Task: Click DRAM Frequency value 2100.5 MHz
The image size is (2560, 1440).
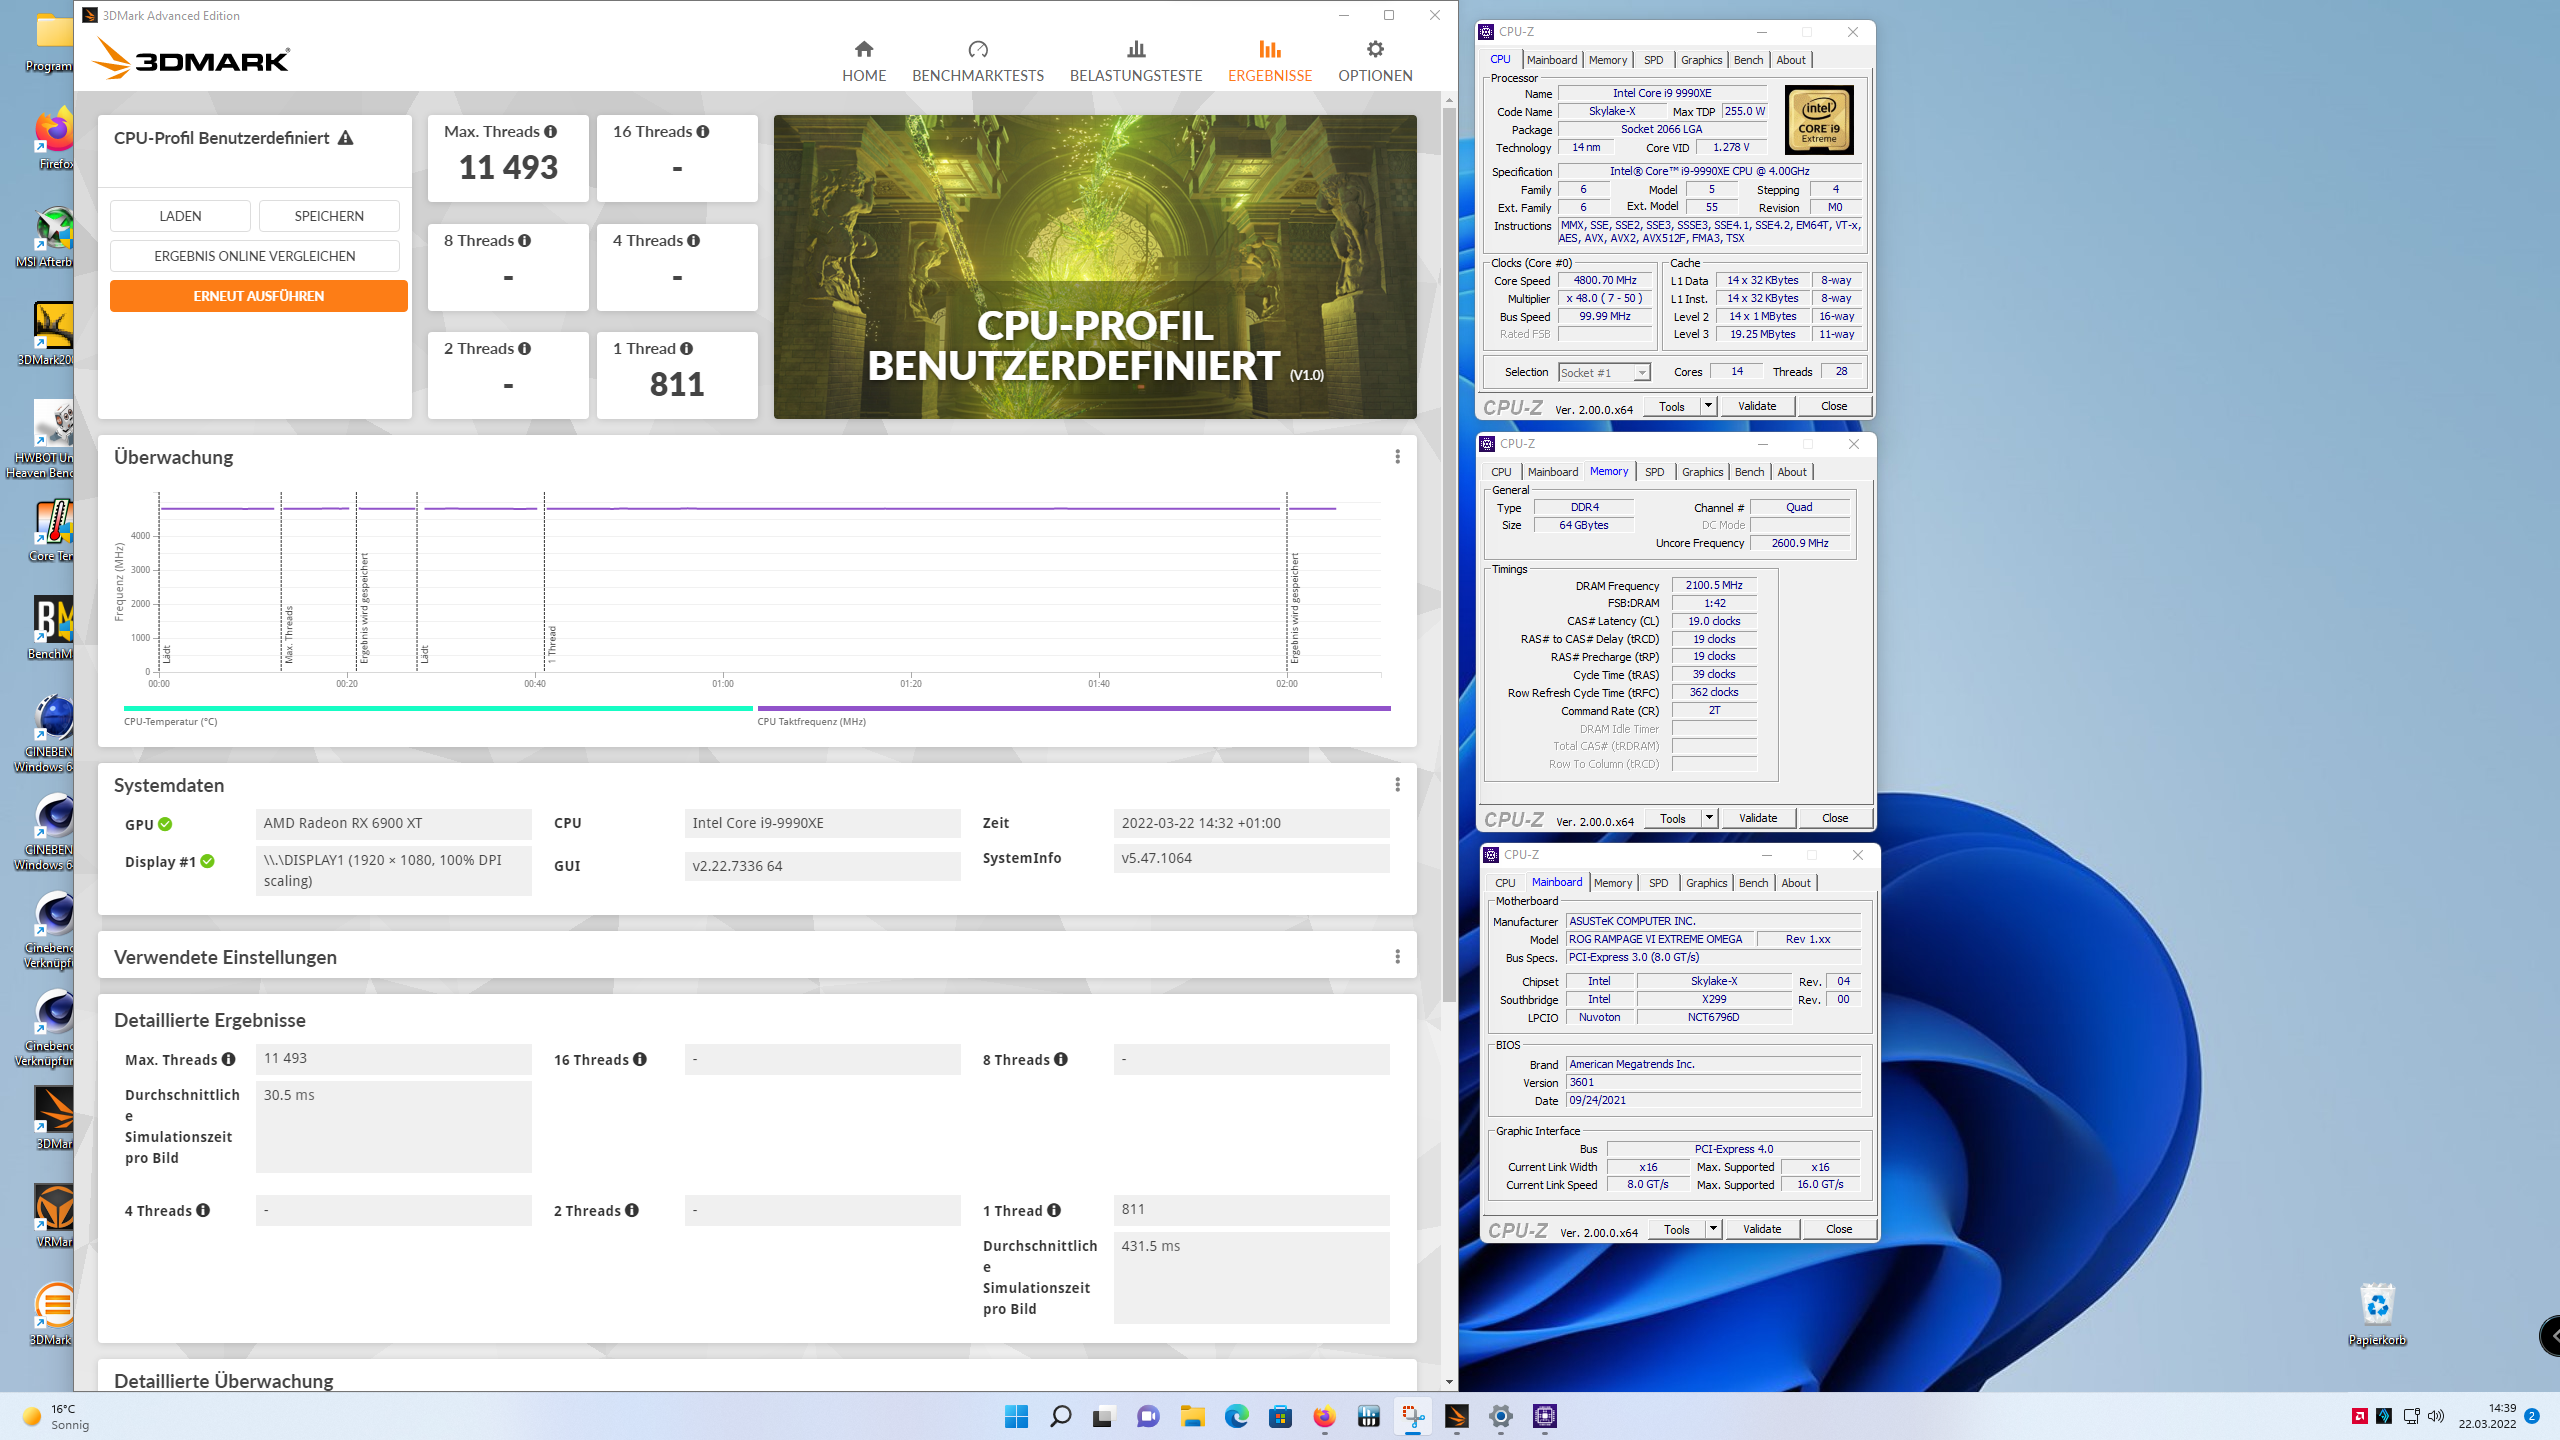Action: pos(1714,586)
